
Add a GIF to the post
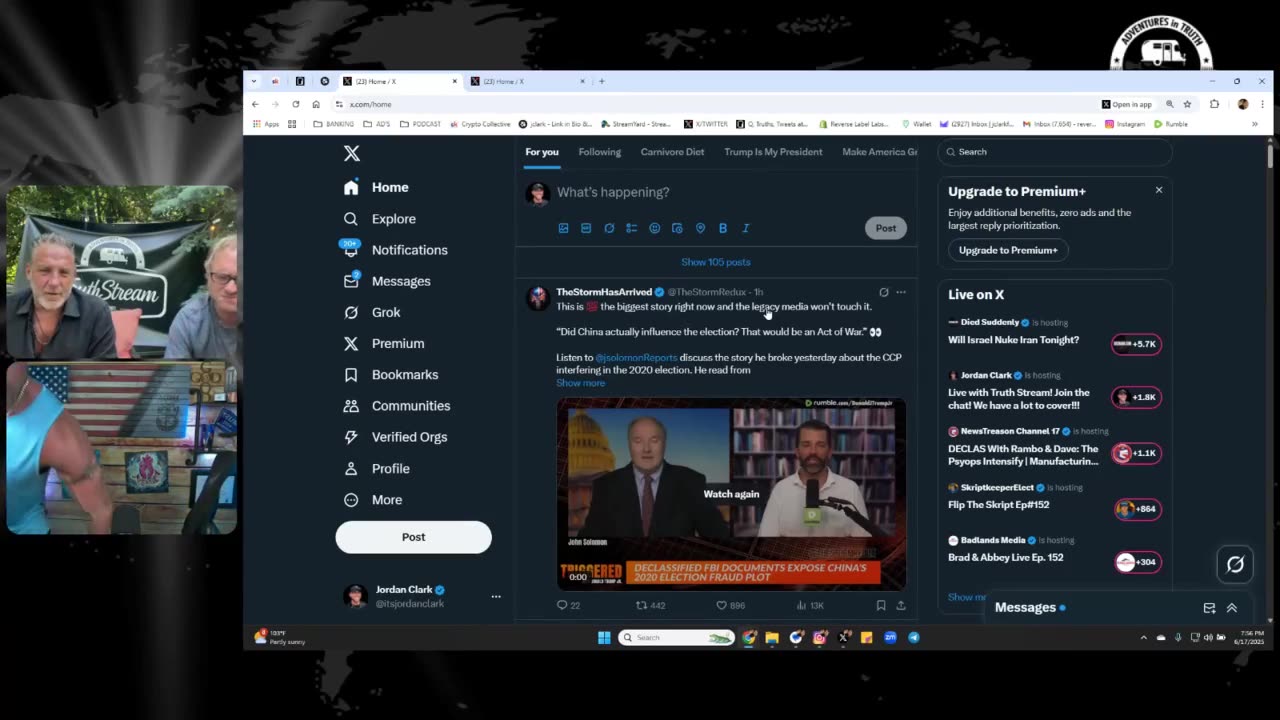(x=586, y=228)
